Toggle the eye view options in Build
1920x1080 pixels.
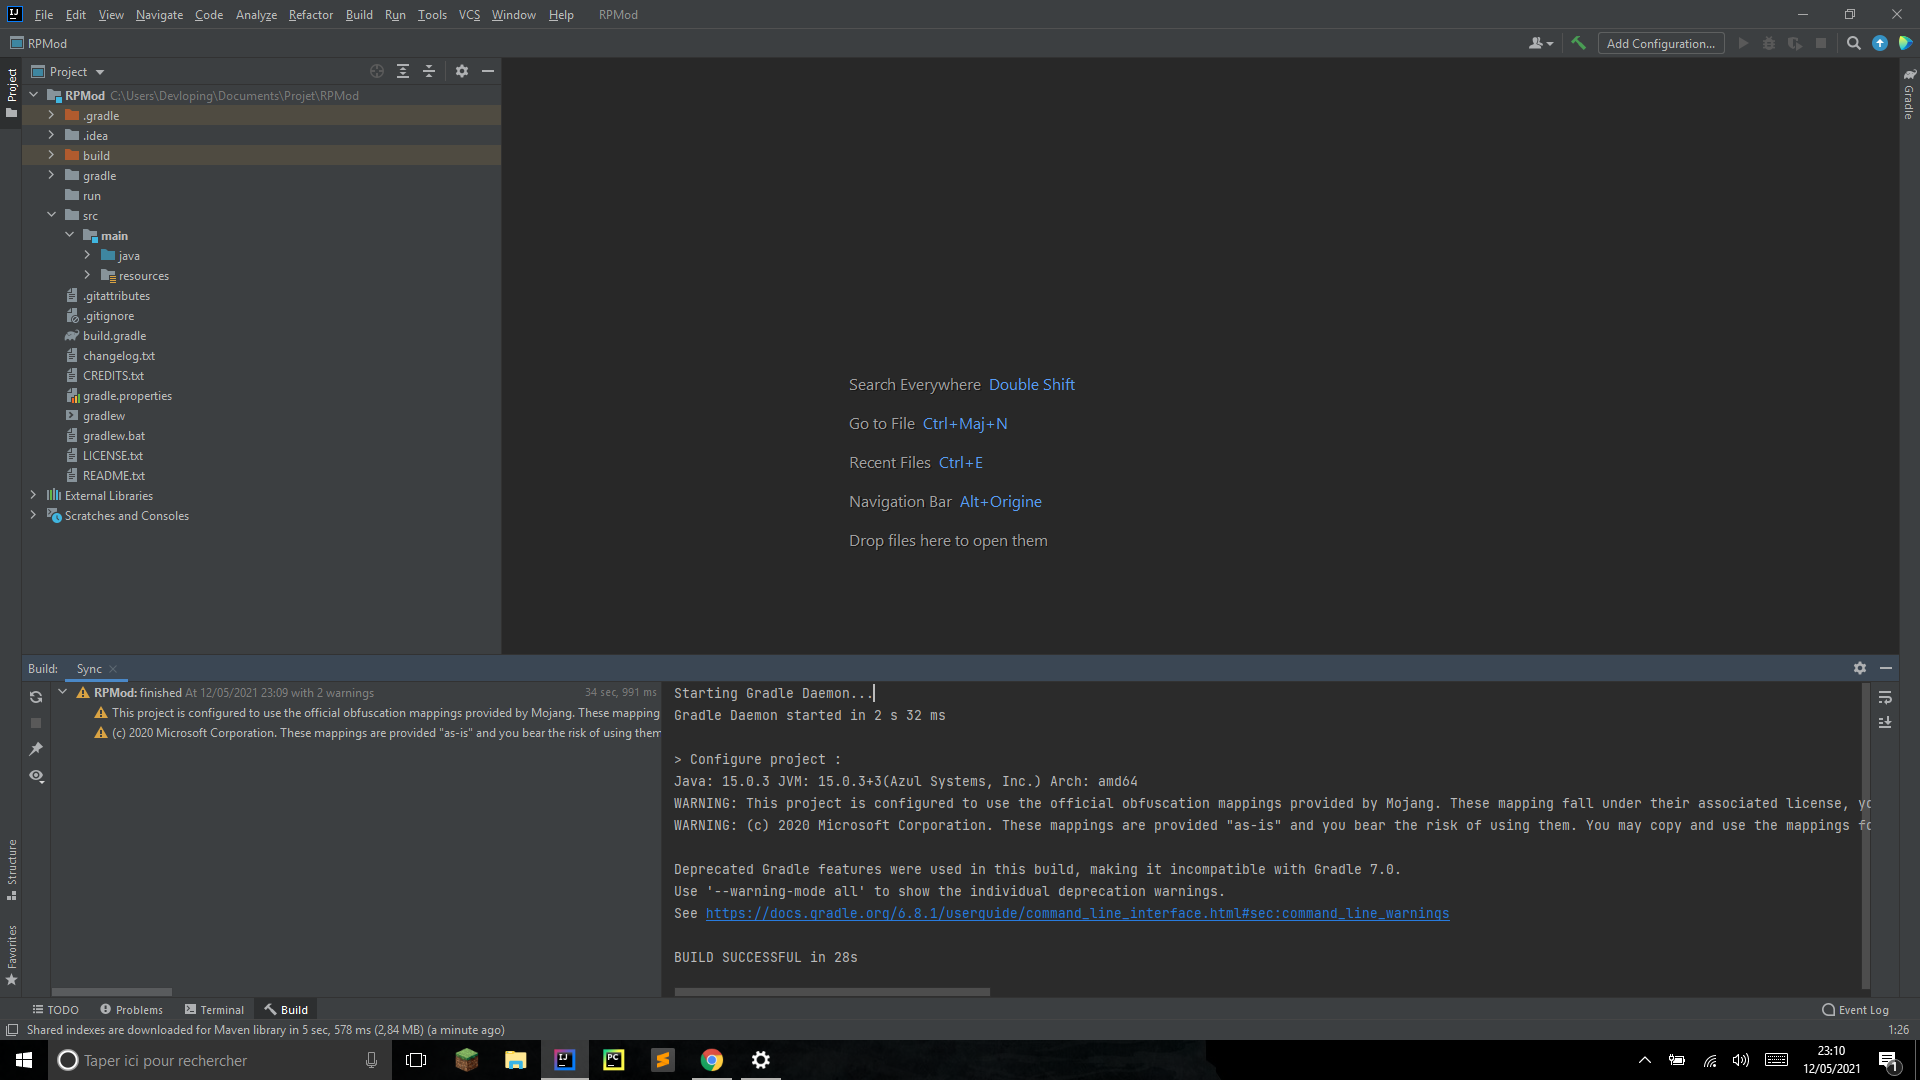coord(36,776)
